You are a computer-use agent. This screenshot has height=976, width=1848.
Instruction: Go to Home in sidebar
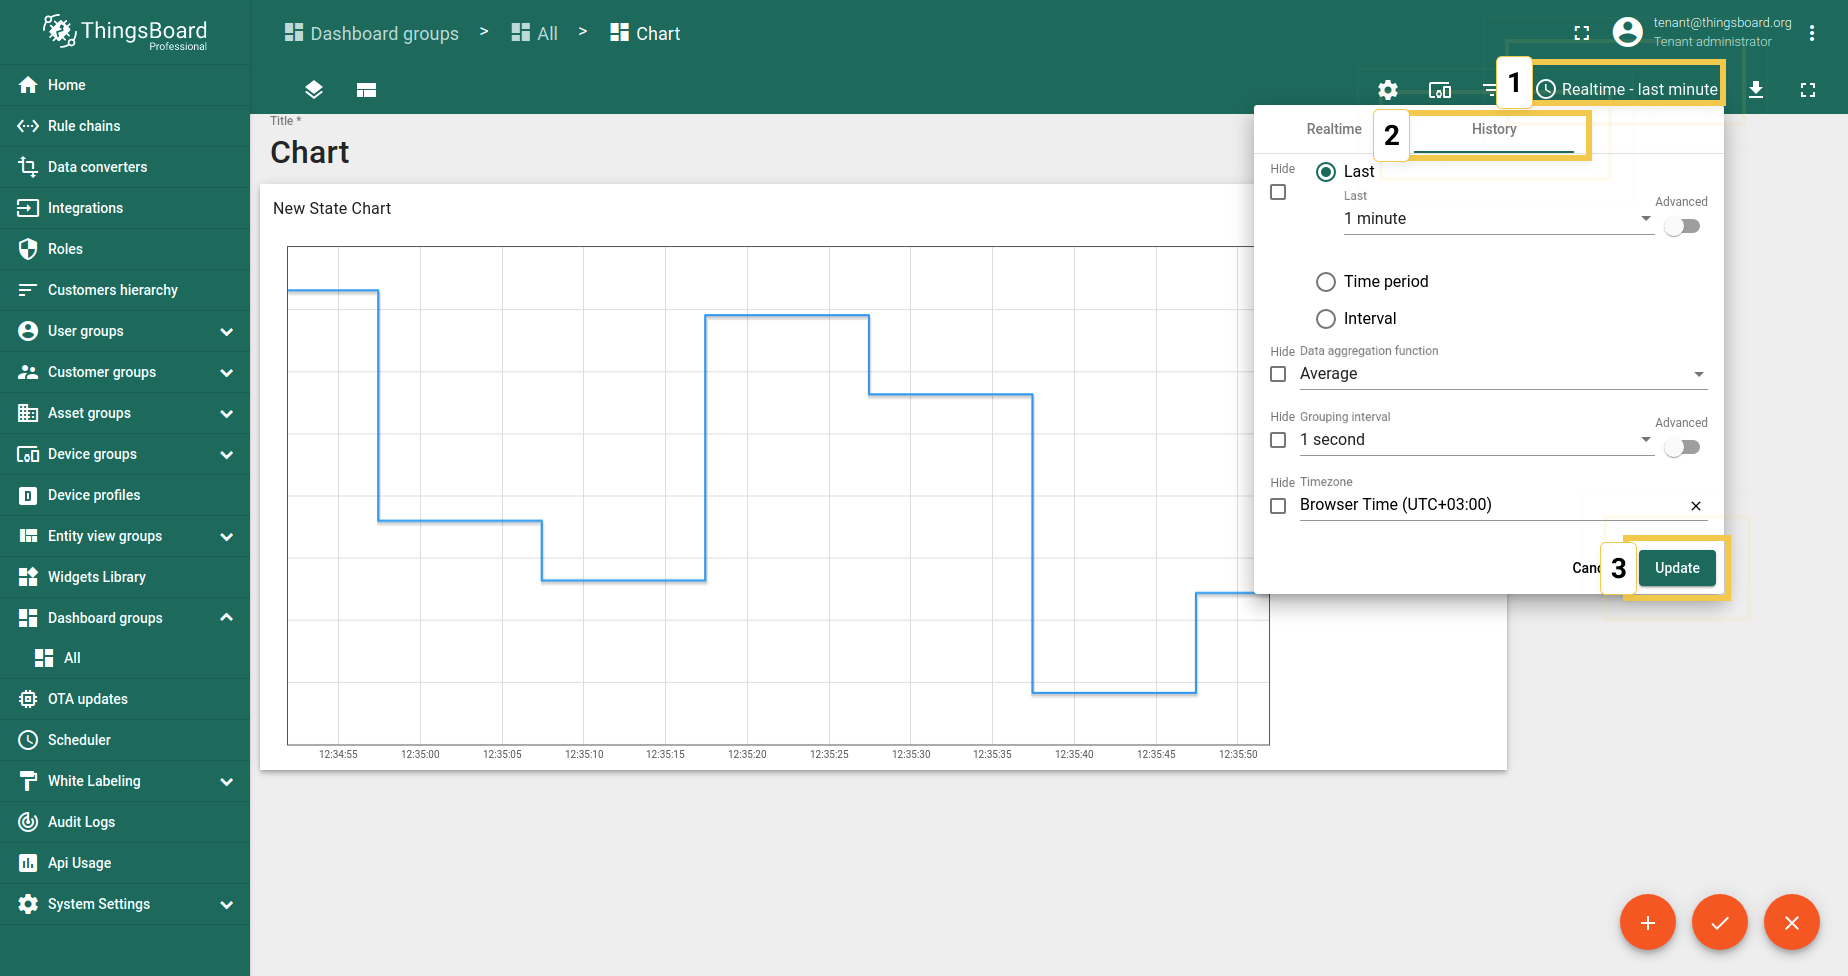pyautogui.click(x=125, y=85)
